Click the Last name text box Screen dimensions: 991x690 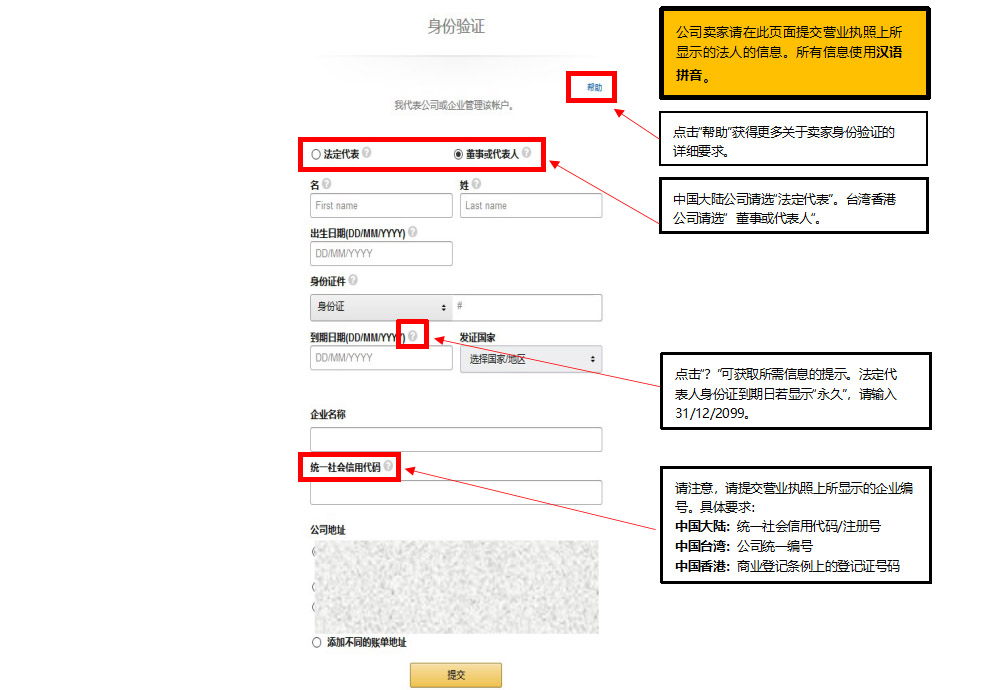coord(530,206)
